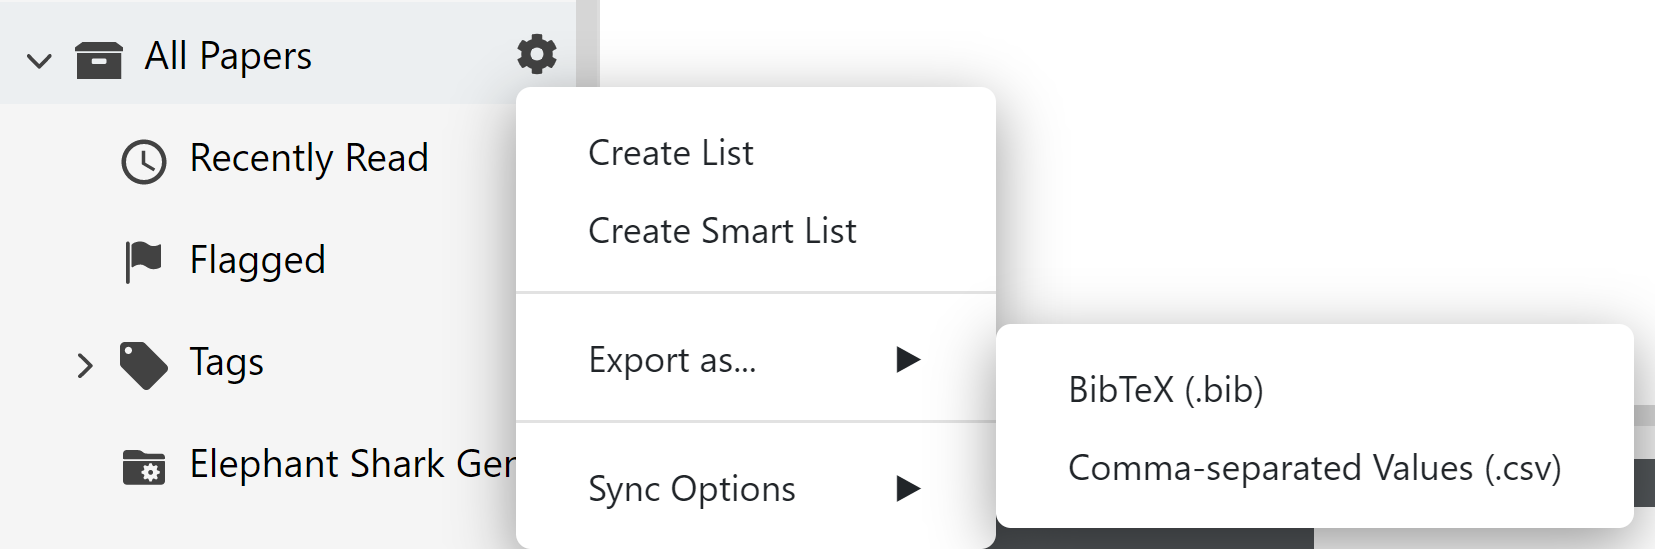Click the gear icon beside All Papers
The width and height of the screenshot is (1655, 549).
(x=537, y=54)
